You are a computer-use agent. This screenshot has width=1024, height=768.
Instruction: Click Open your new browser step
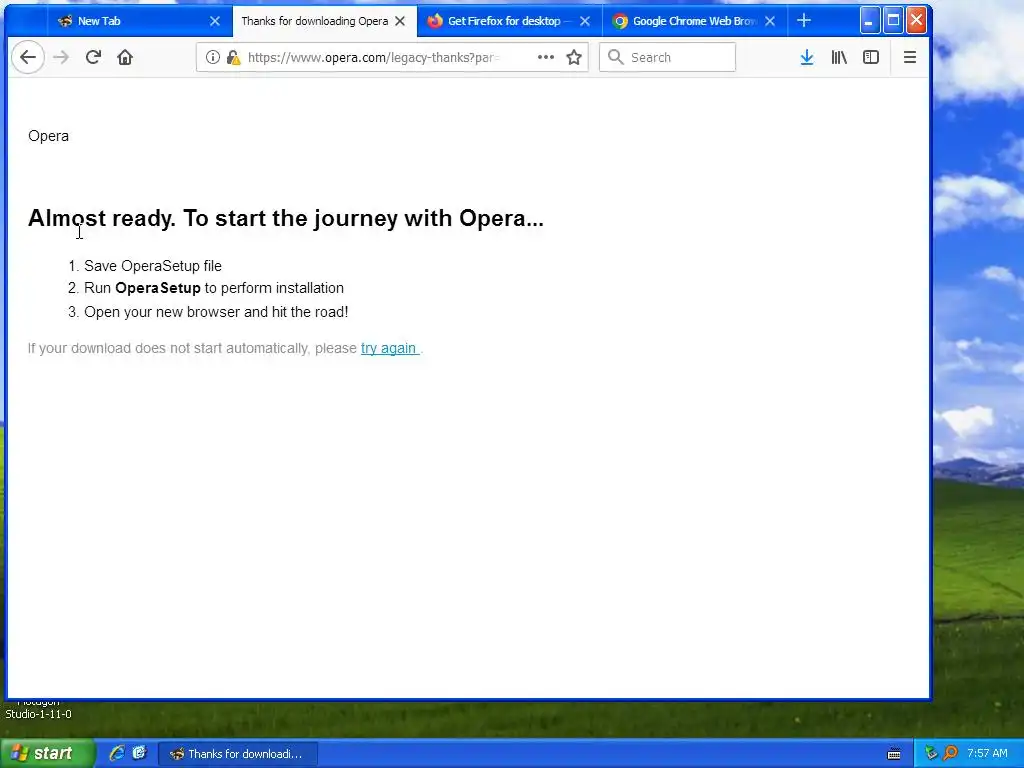[x=216, y=312]
